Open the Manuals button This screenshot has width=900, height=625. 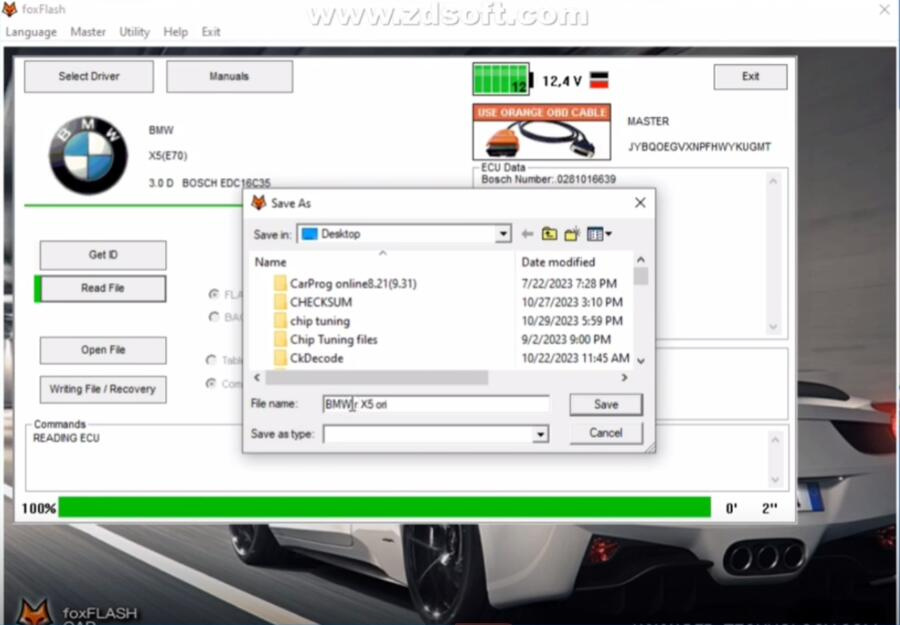(230, 76)
